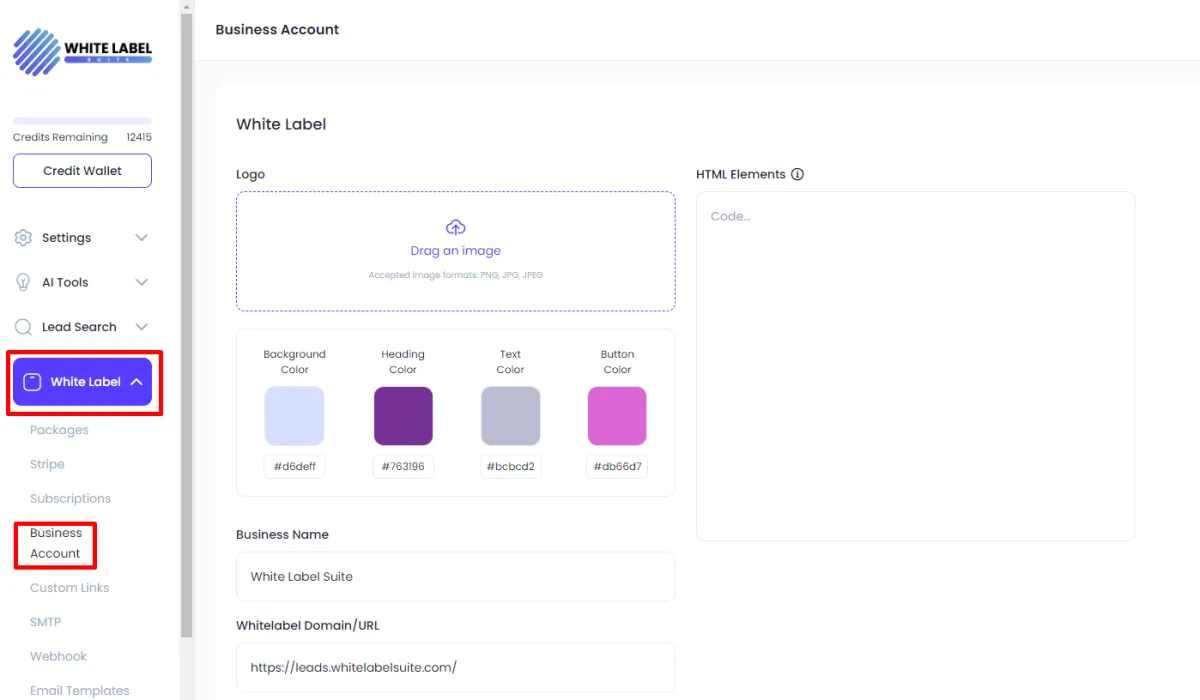Expand the AI Tools chevron
Image resolution: width=1200 pixels, height=700 pixels.
pos(141,283)
